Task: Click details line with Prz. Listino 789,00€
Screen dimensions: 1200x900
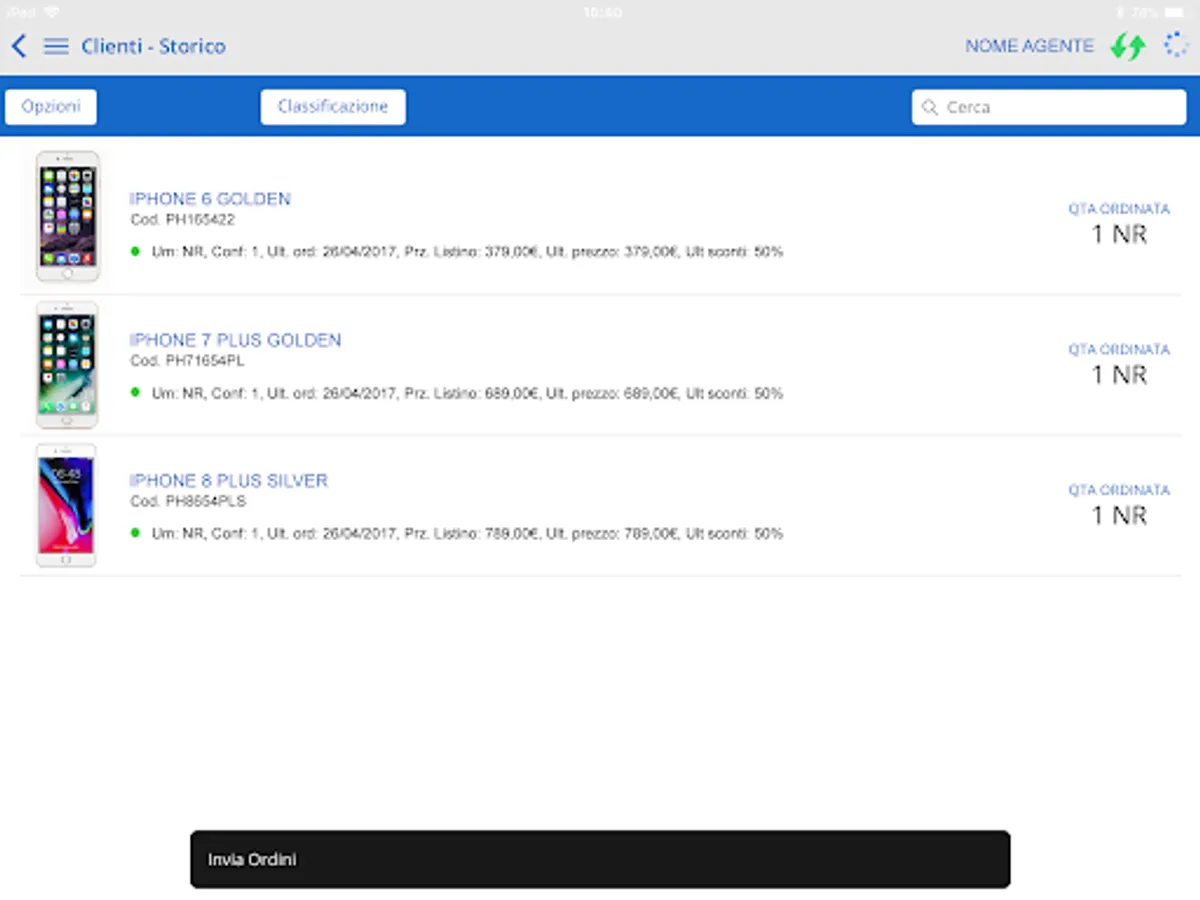Action: (467, 535)
